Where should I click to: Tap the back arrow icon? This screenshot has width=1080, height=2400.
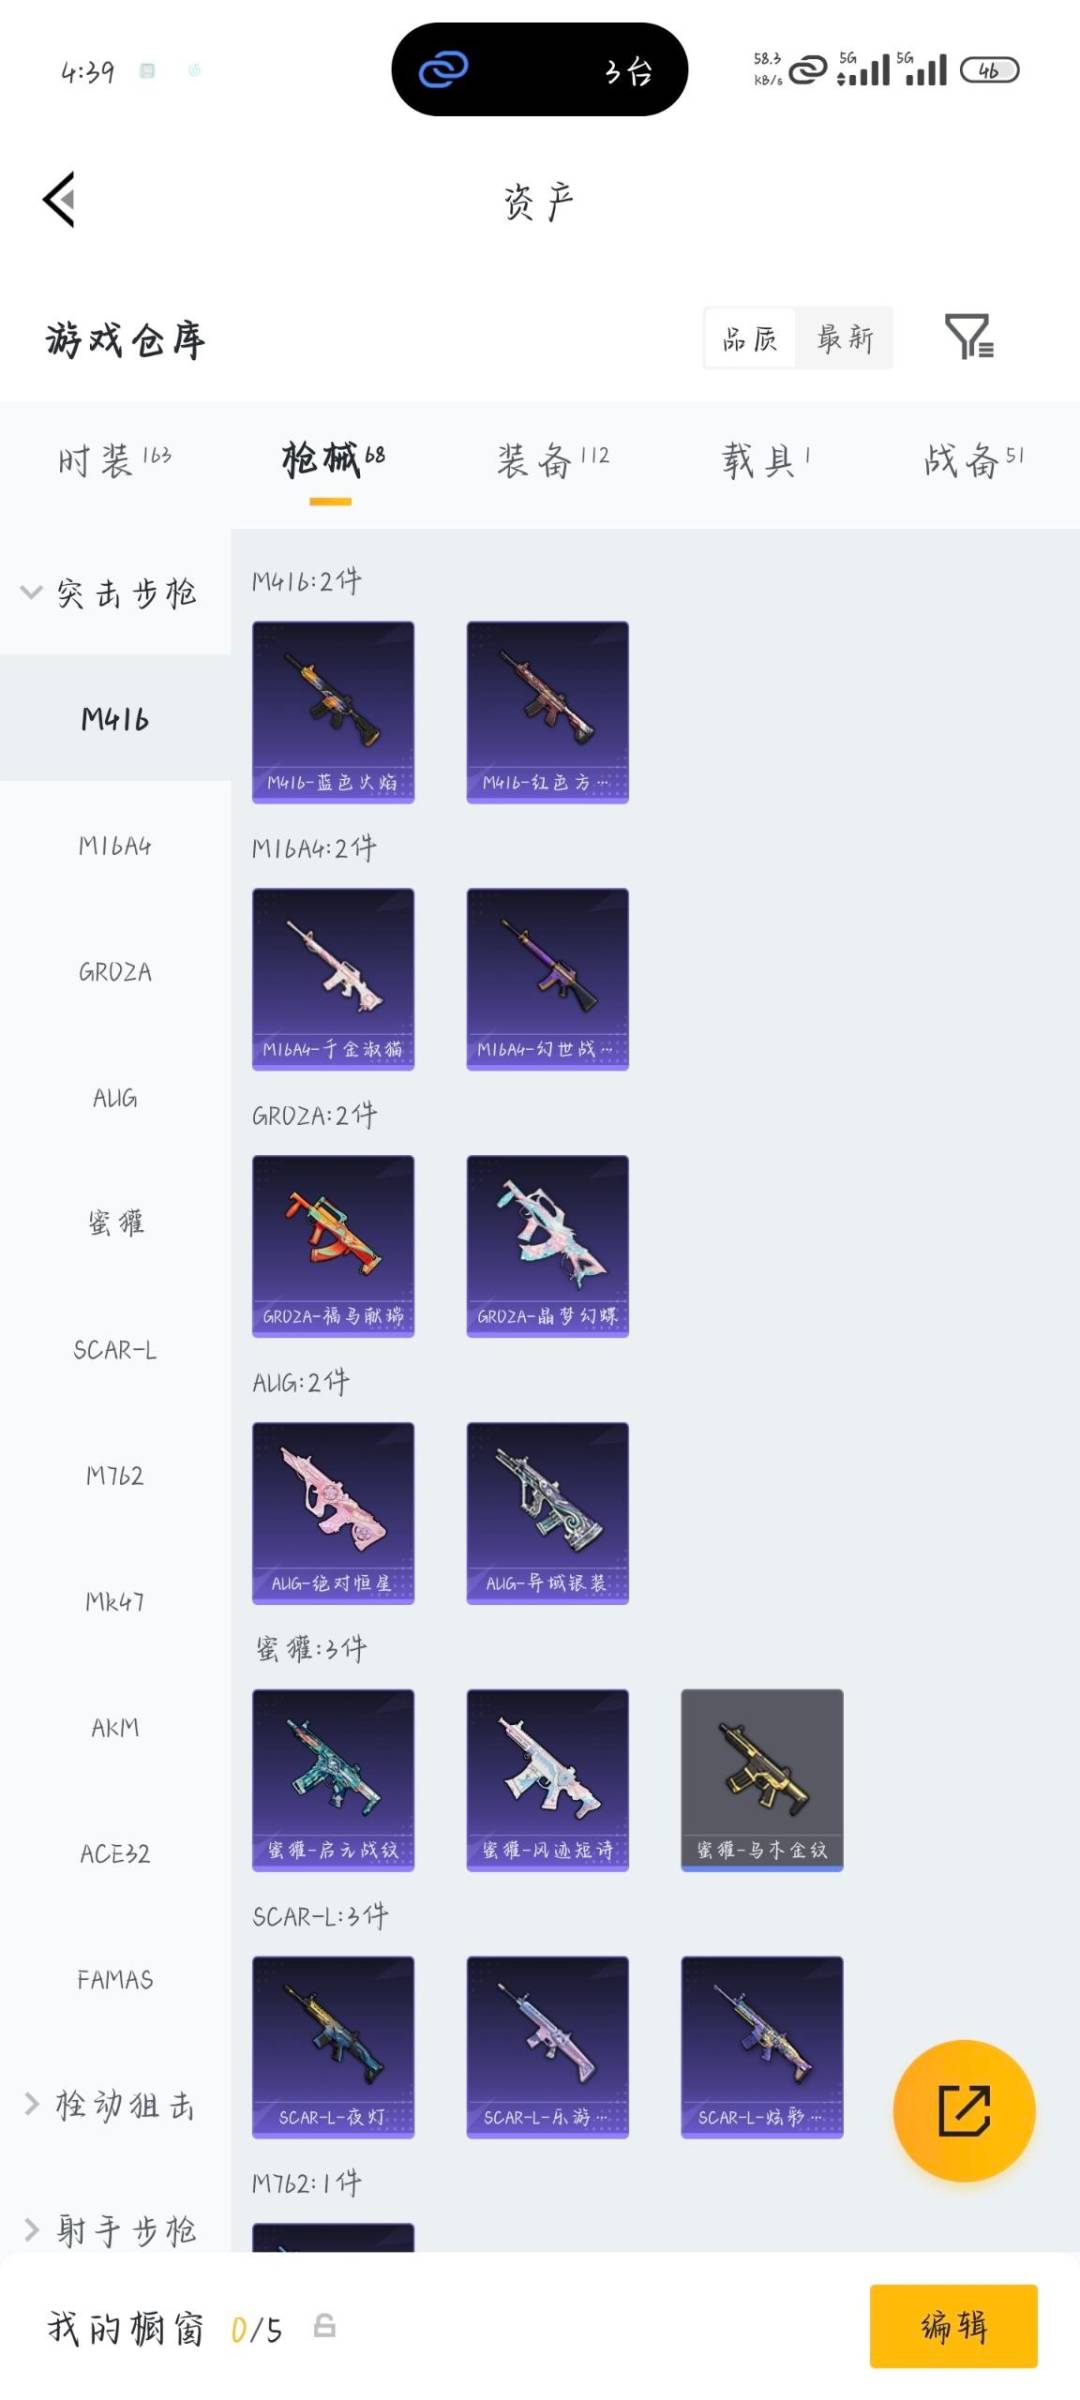[x=59, y=199]
